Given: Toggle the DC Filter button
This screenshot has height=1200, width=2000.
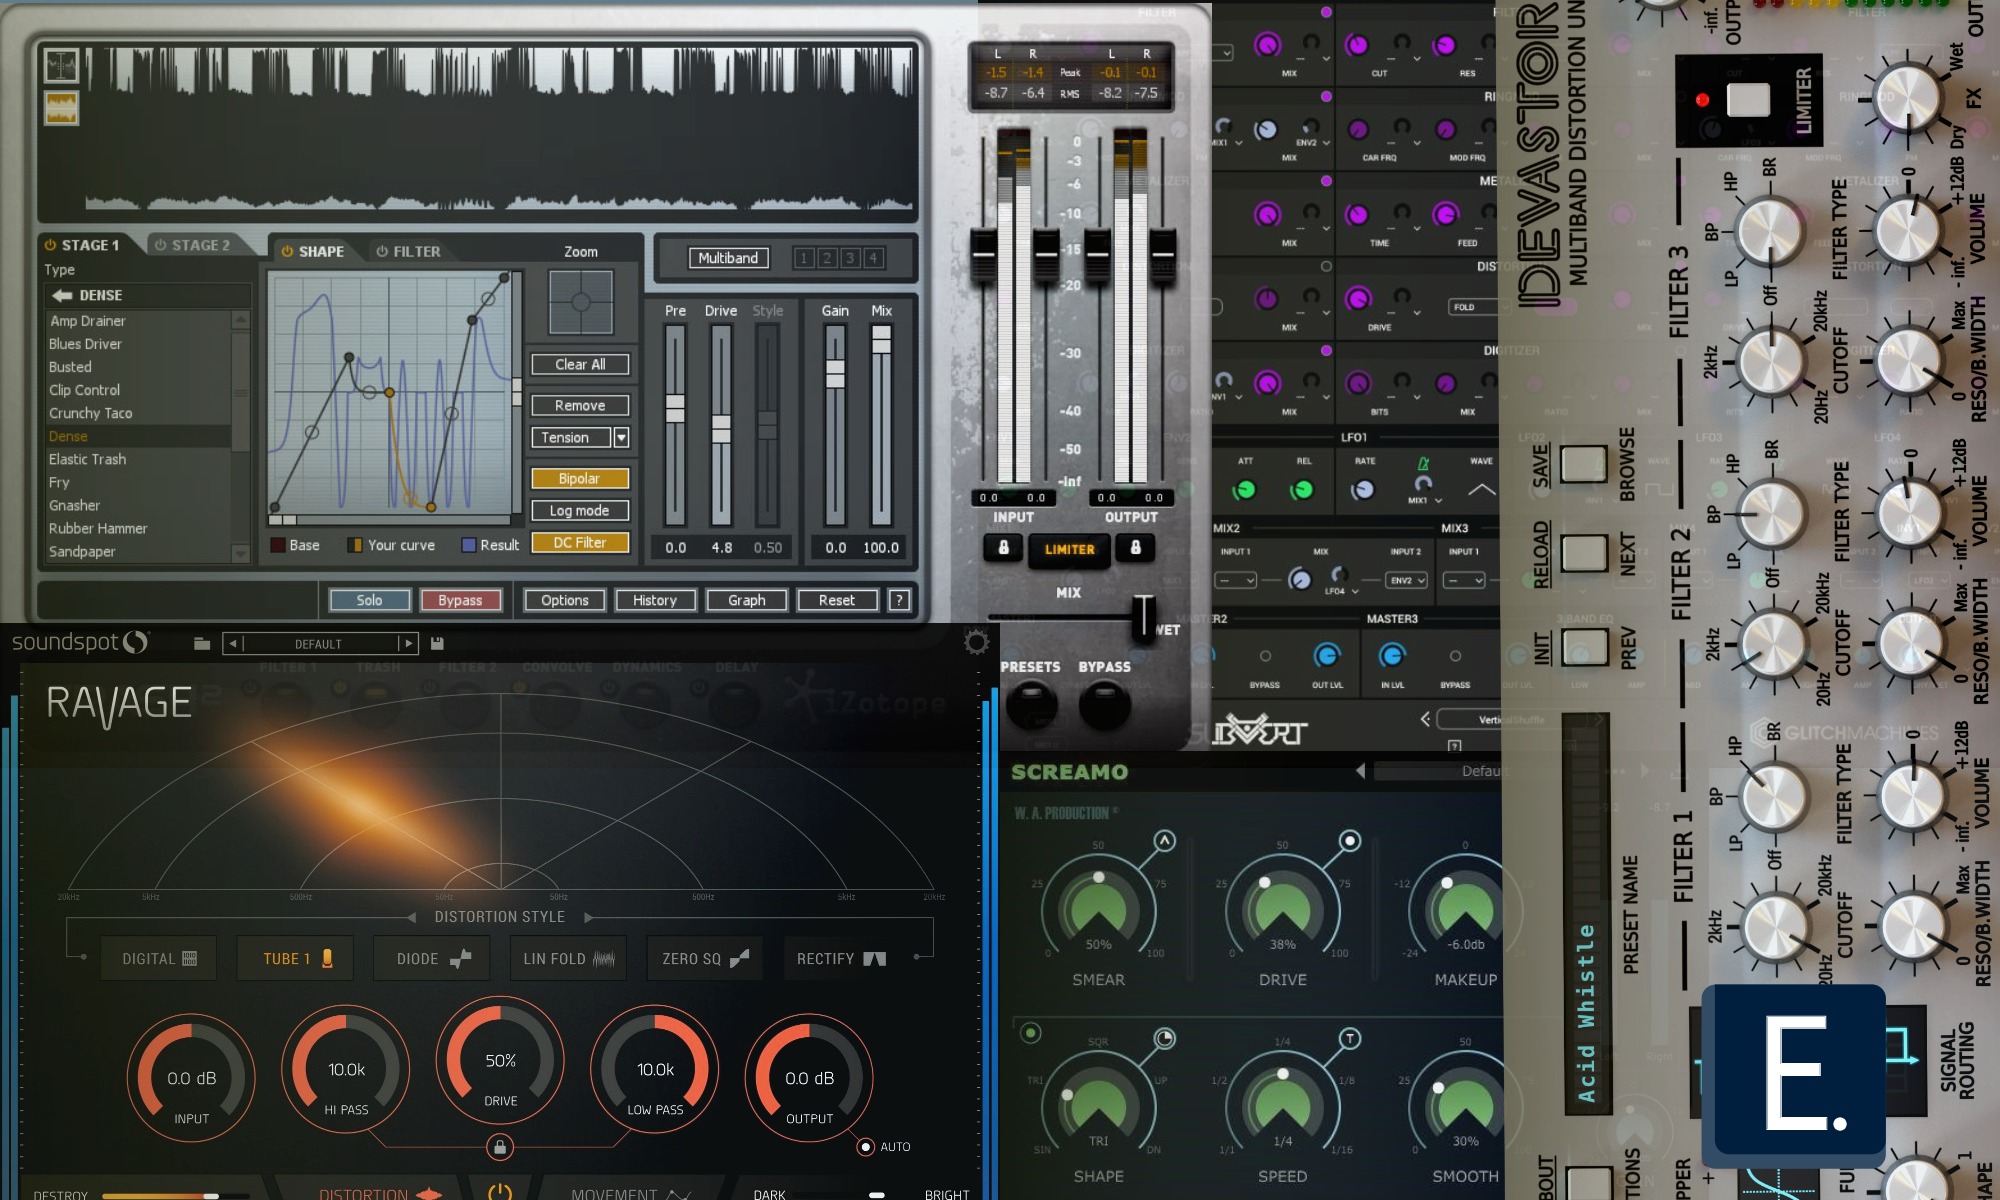Looking at the screenshot, I should (580, 542).
